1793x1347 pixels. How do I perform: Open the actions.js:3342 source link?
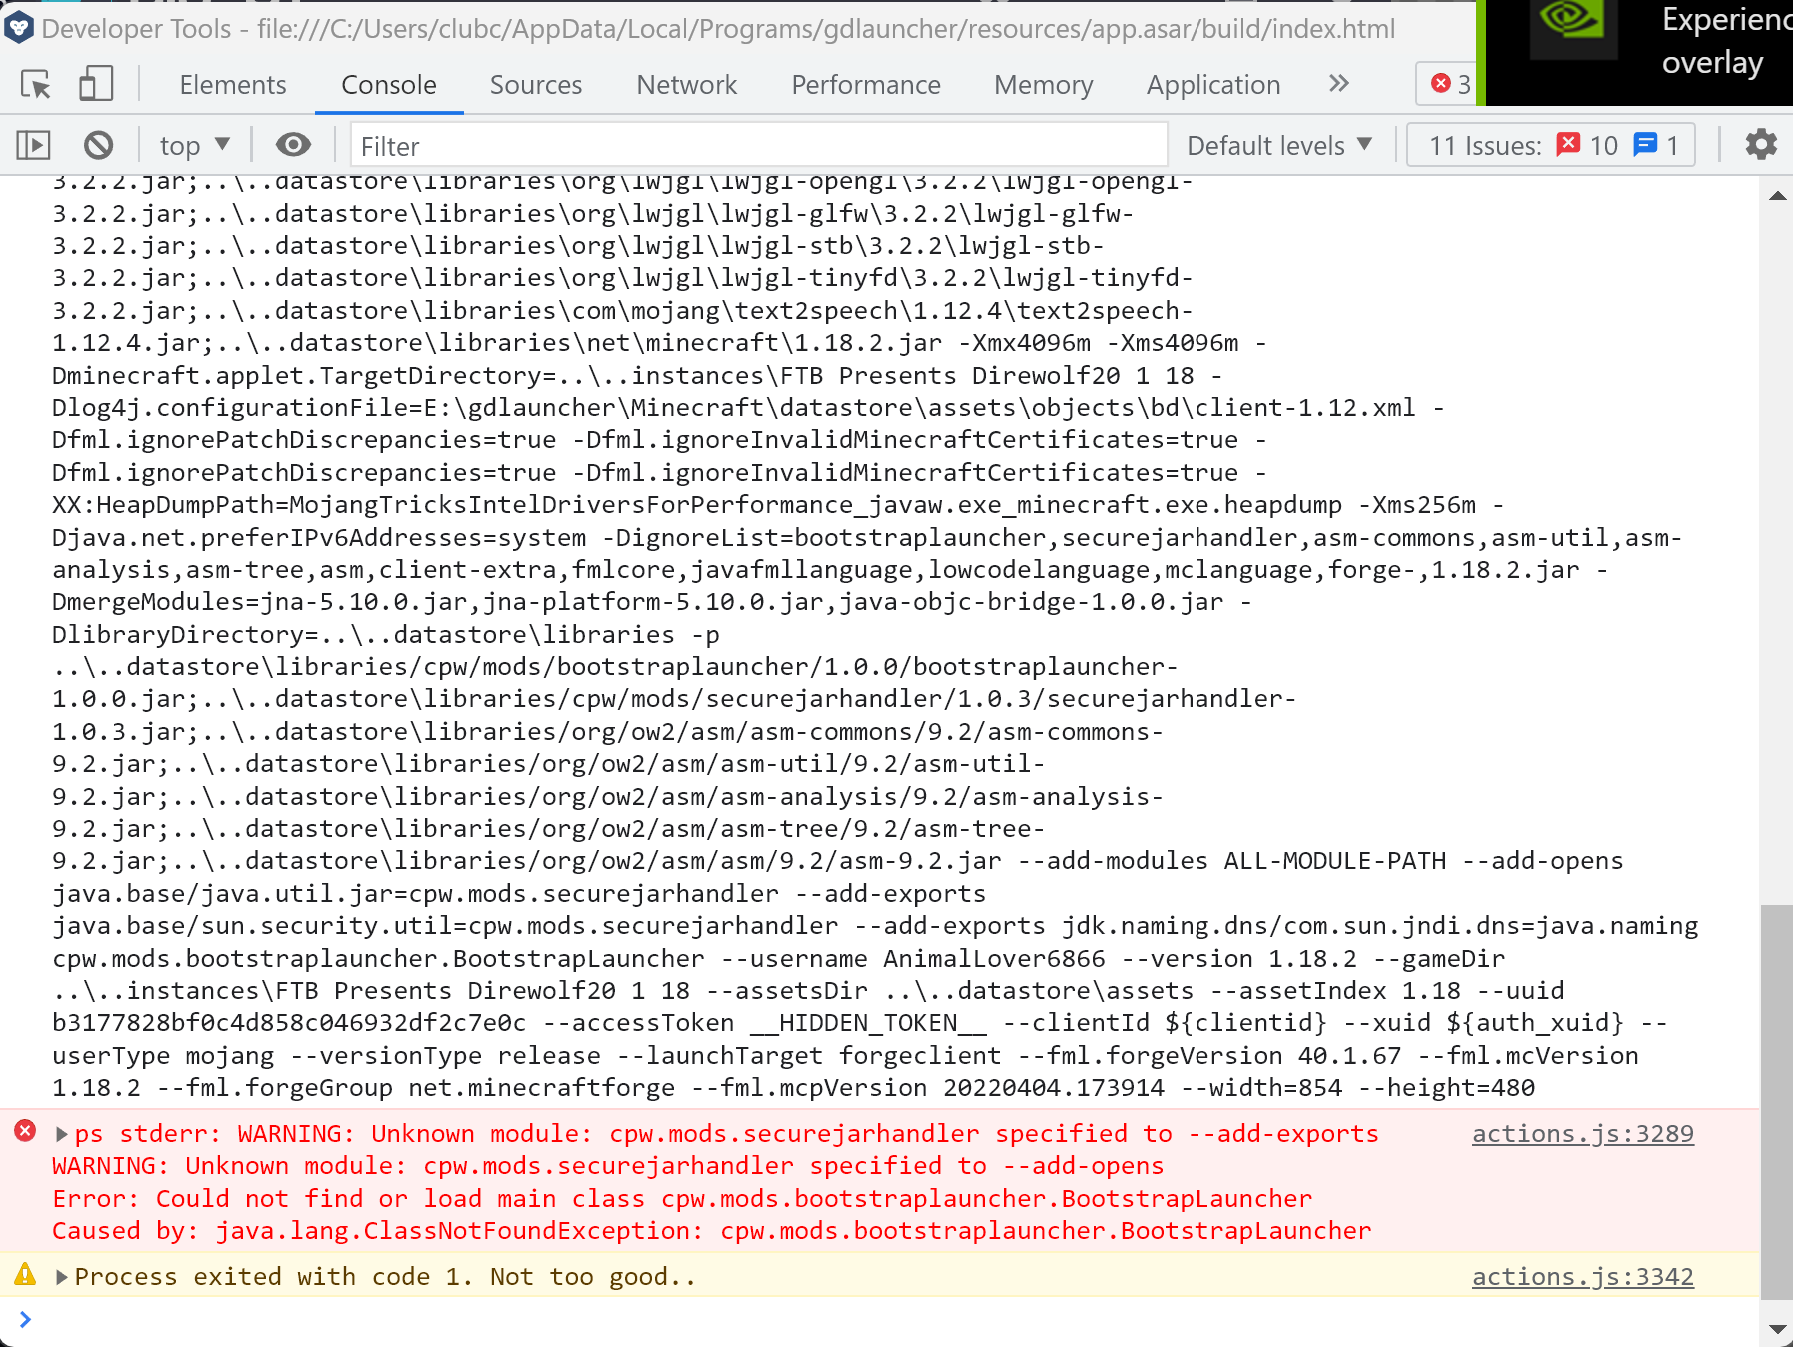coord(1583,1276)
